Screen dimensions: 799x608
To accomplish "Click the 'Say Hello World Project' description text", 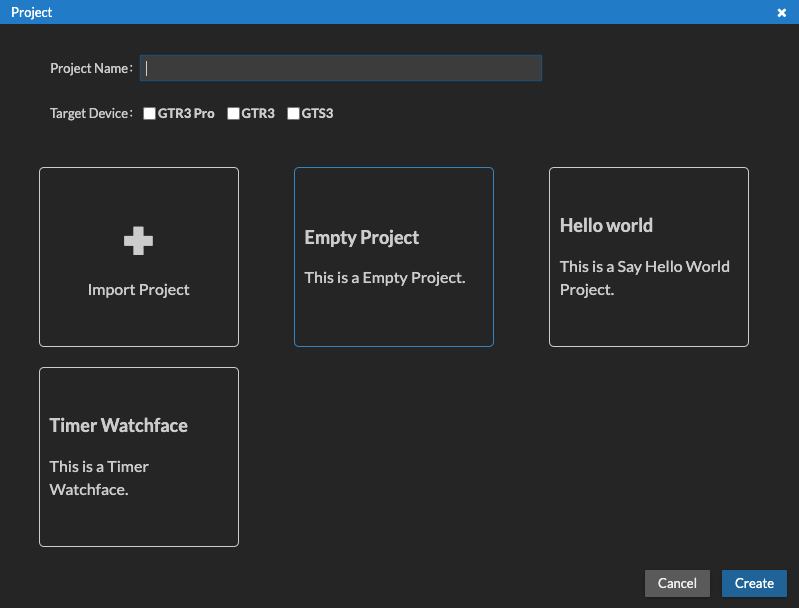I will pyautogui.click(x=644, y=278).
